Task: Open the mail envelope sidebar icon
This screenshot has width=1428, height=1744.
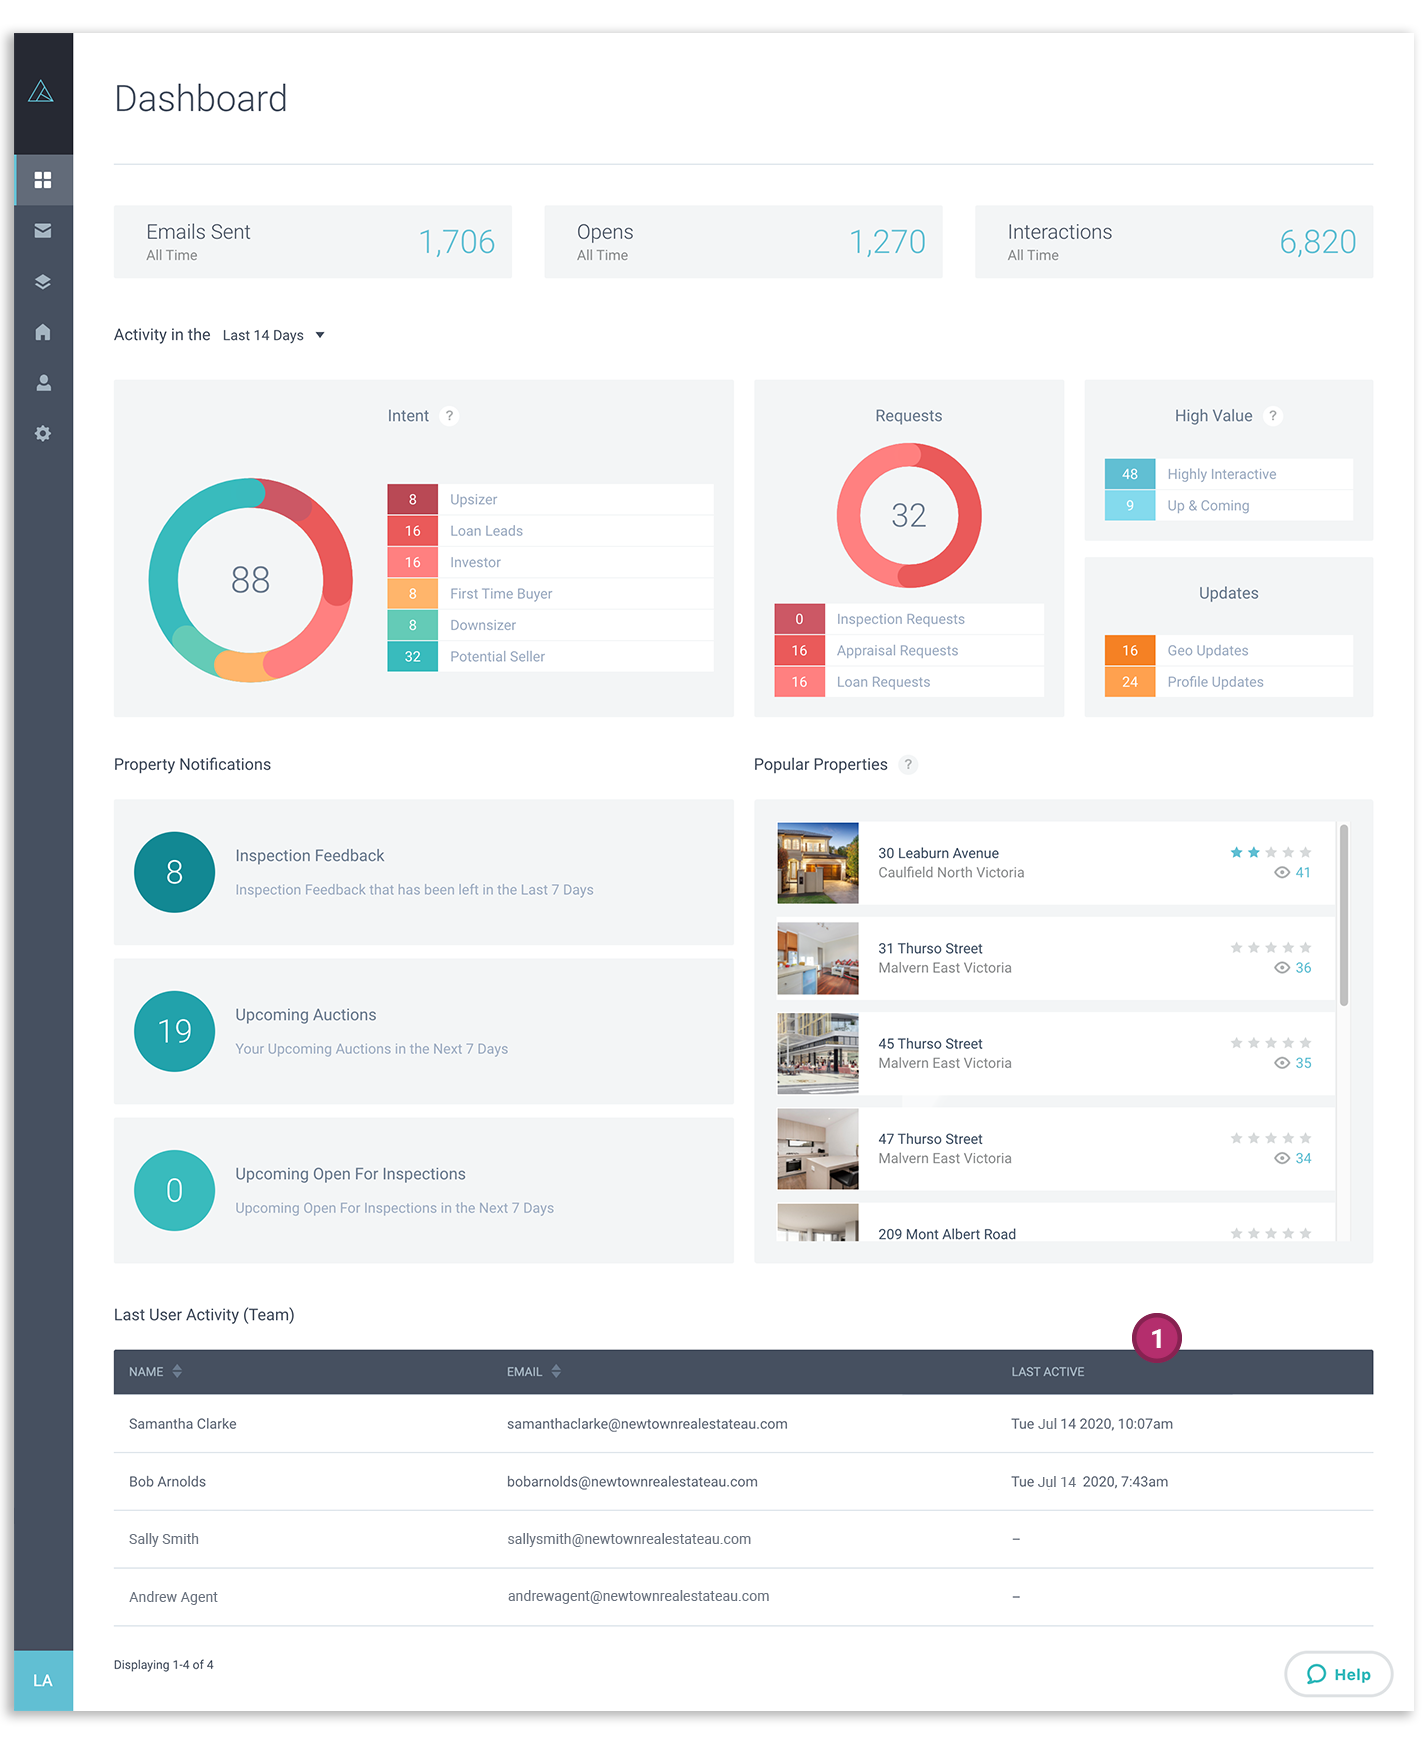Action: pyautogui.click(x=42, y=231)
